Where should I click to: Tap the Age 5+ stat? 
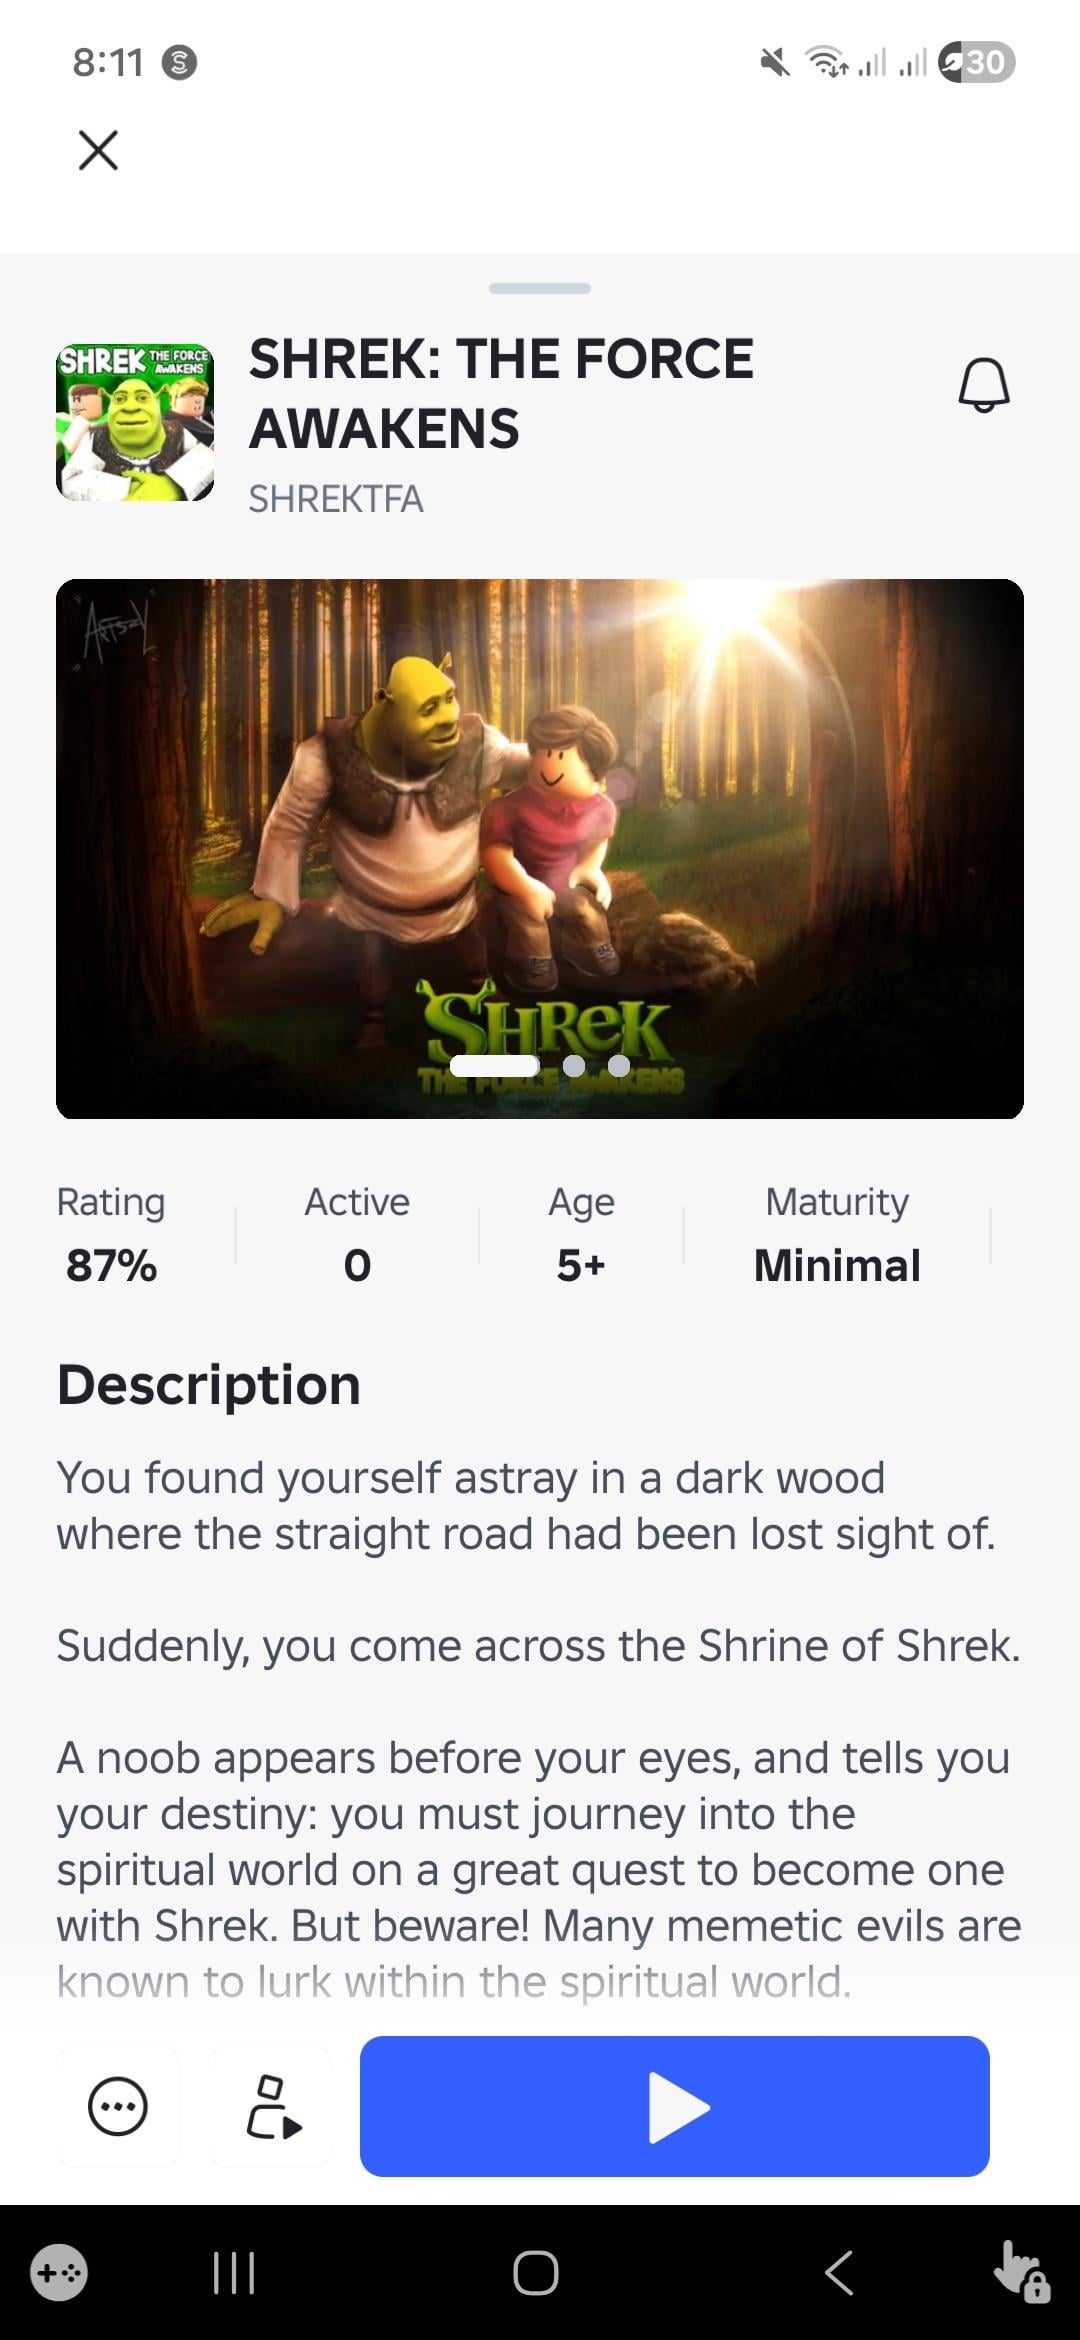pyautogui.click(x=581, y=1236)
